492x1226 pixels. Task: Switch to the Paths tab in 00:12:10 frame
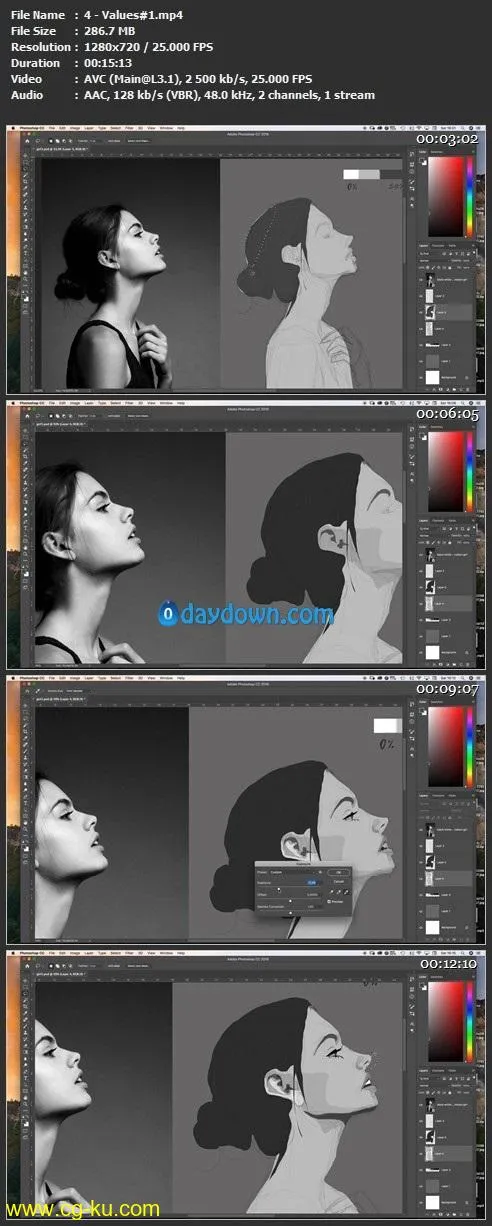(452, 1070)
